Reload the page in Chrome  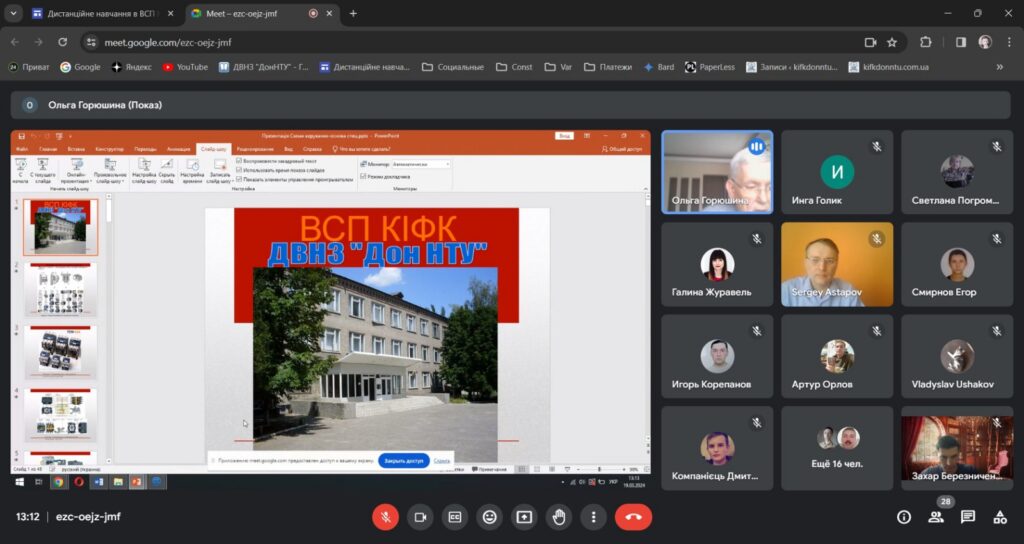click(x=63, y=42)
